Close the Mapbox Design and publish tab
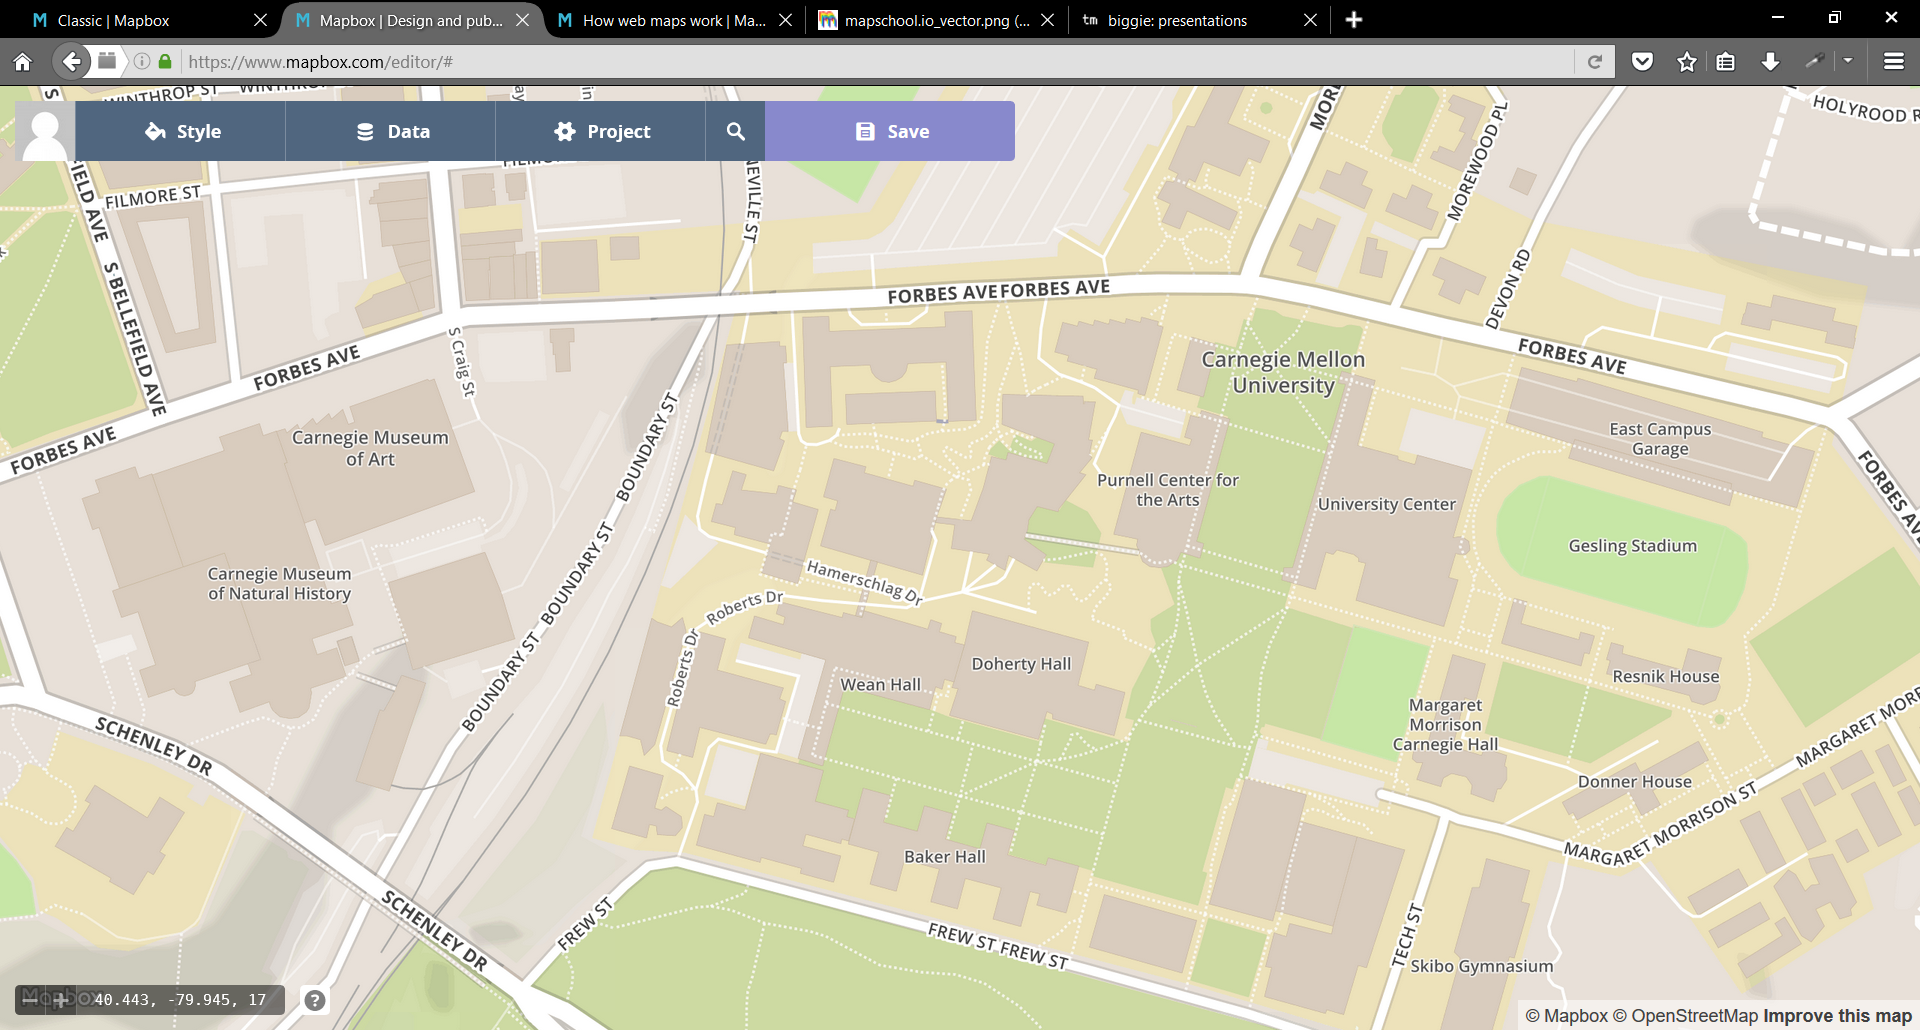 pos(522,20)
